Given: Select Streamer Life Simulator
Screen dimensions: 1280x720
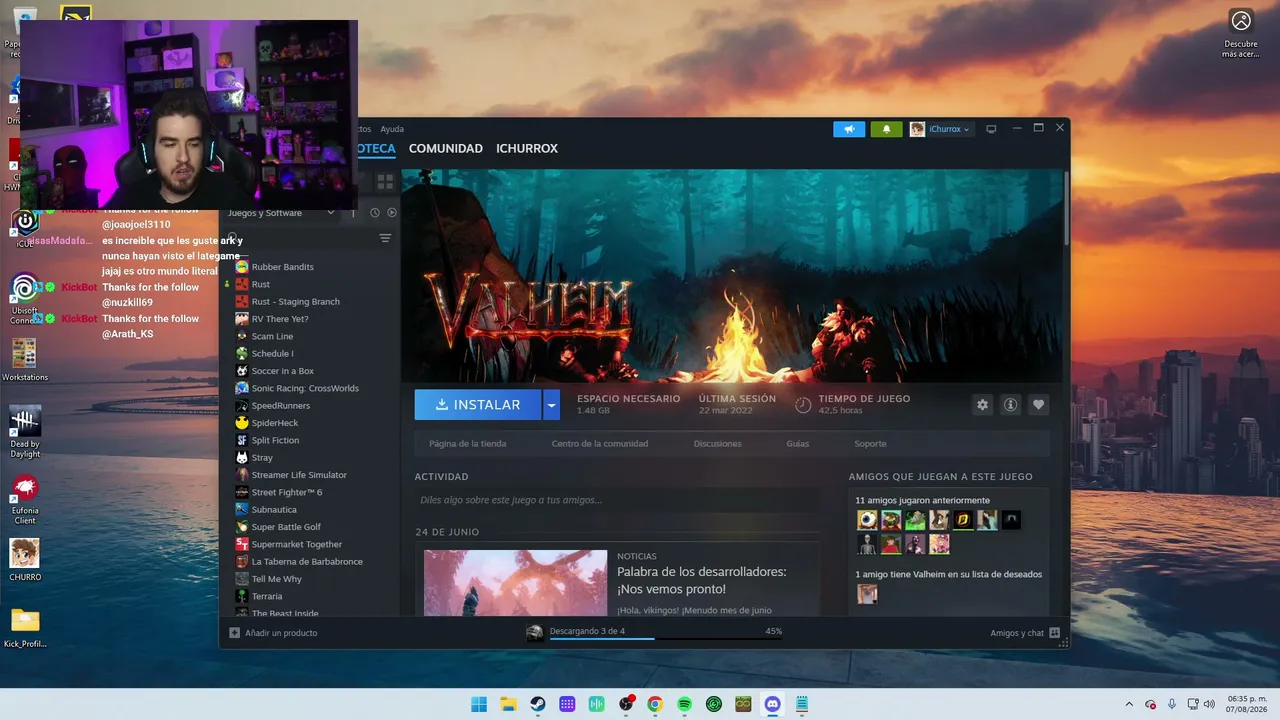Looking at the screenshot, I should pos(299,475).
